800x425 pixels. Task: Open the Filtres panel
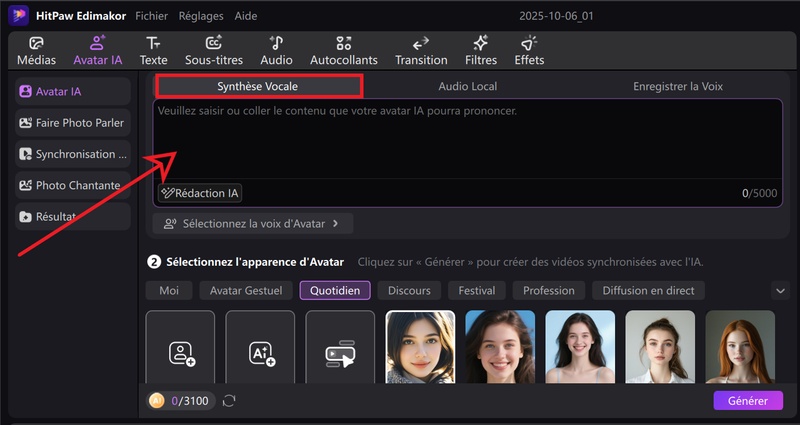(481, 50)
